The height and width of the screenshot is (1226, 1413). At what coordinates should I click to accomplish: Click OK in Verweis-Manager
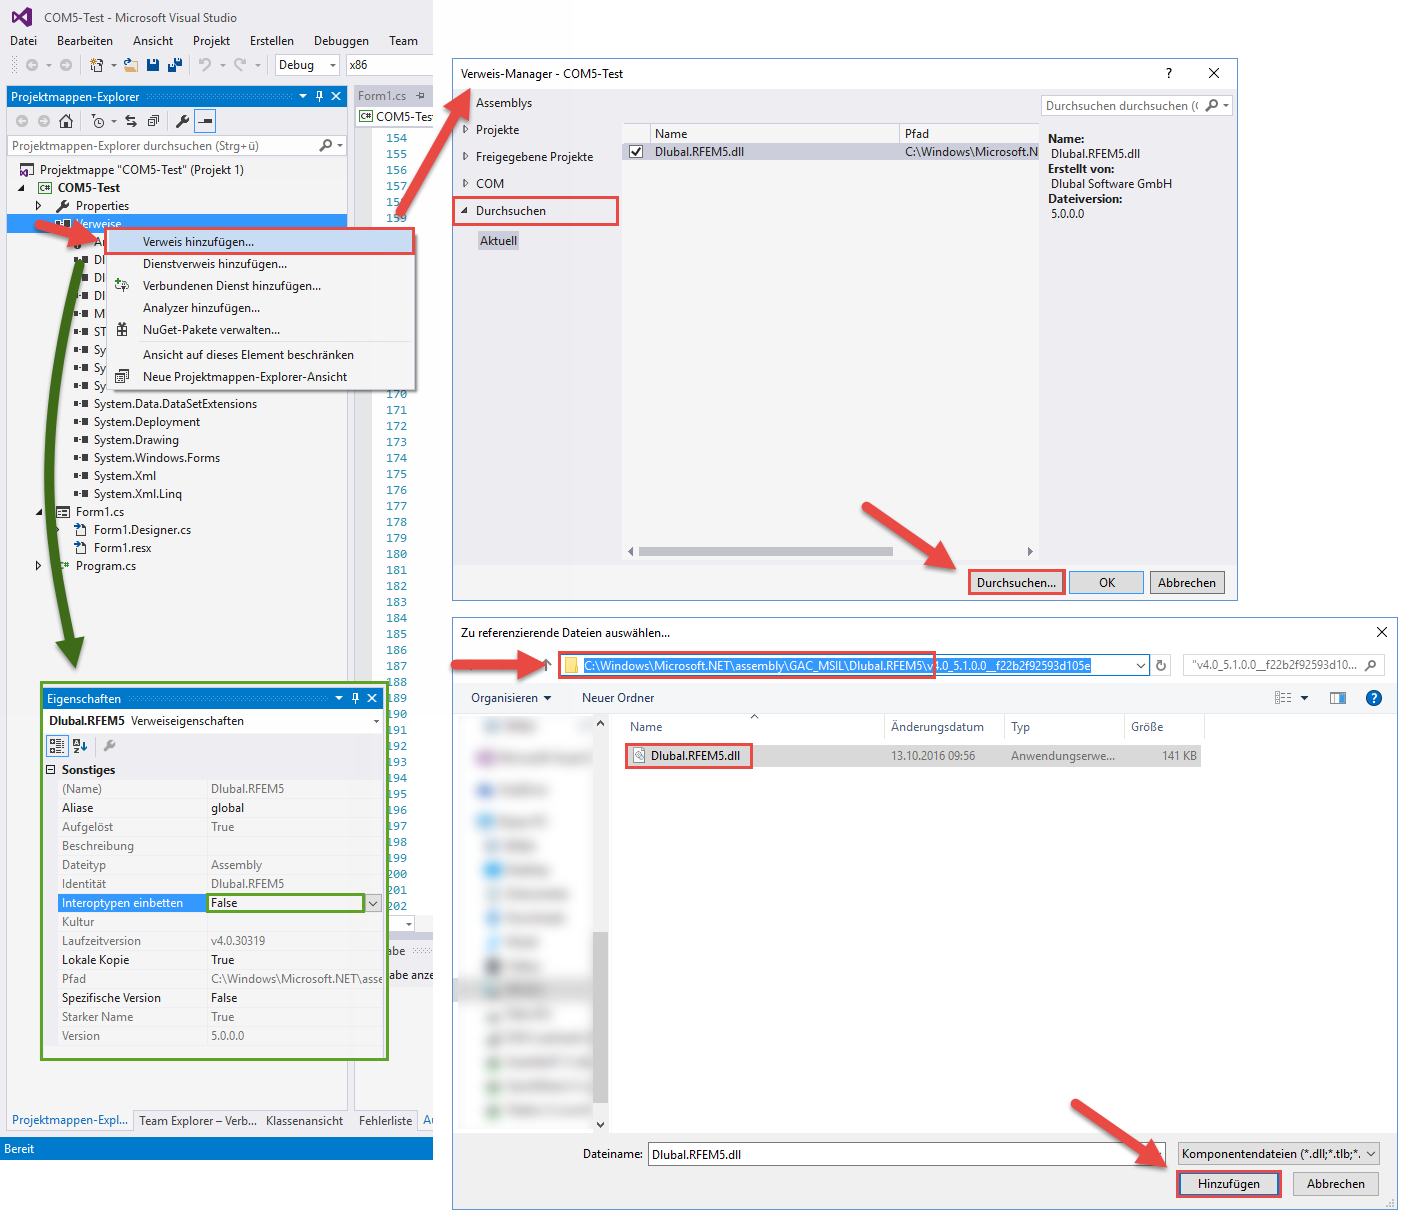(1107, 583)
